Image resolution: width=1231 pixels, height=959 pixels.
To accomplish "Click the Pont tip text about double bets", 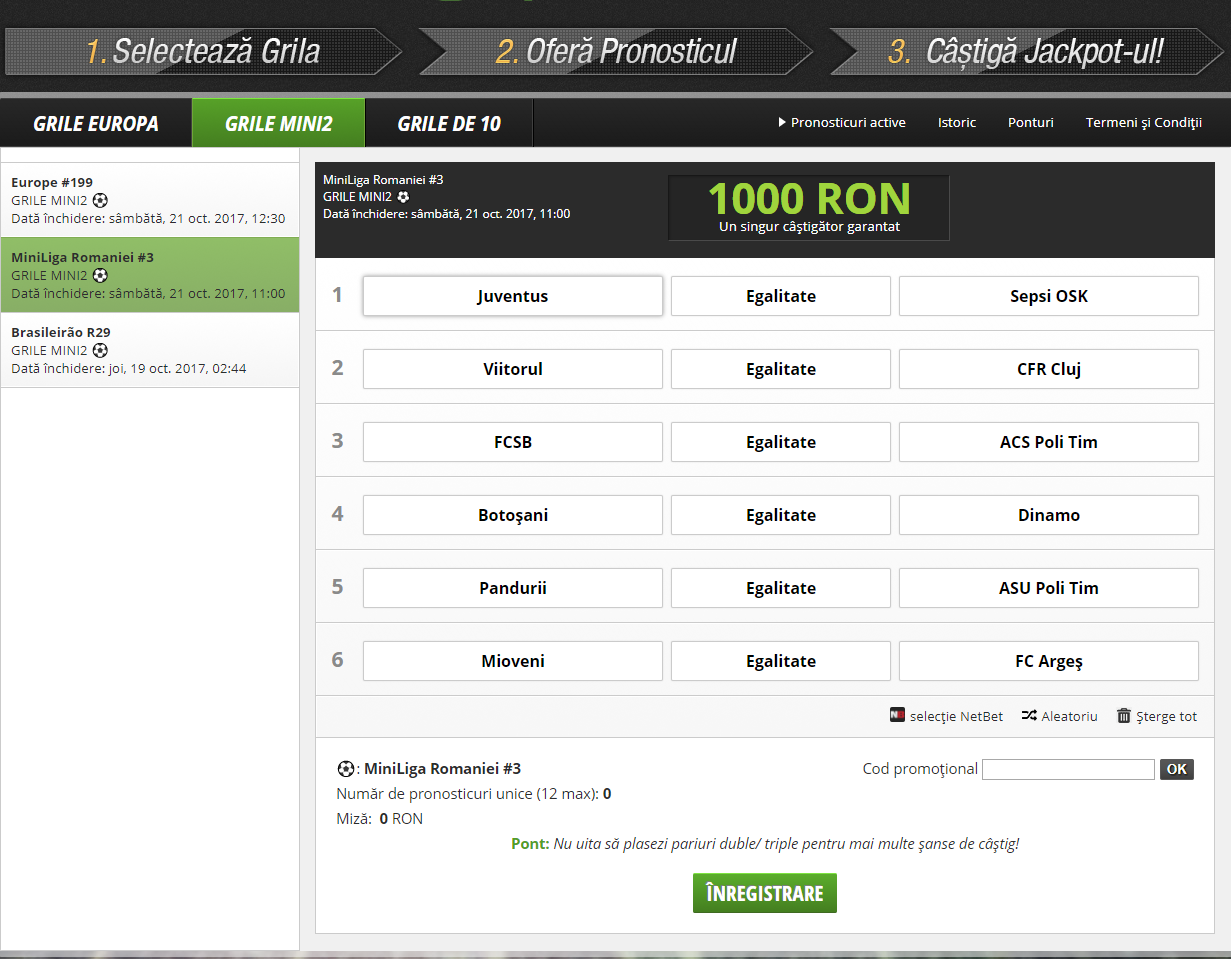I will tap(765, 844).
